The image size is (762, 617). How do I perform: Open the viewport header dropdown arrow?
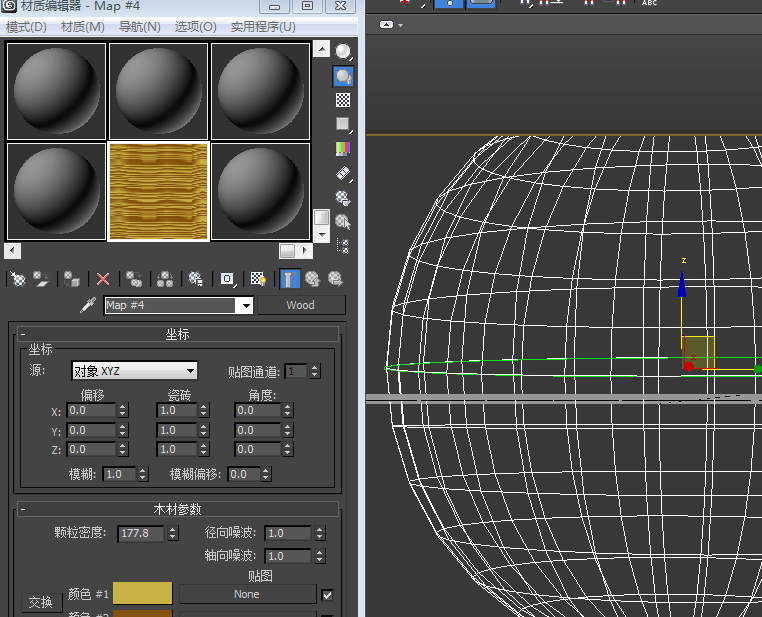click(x=400, y=25)
